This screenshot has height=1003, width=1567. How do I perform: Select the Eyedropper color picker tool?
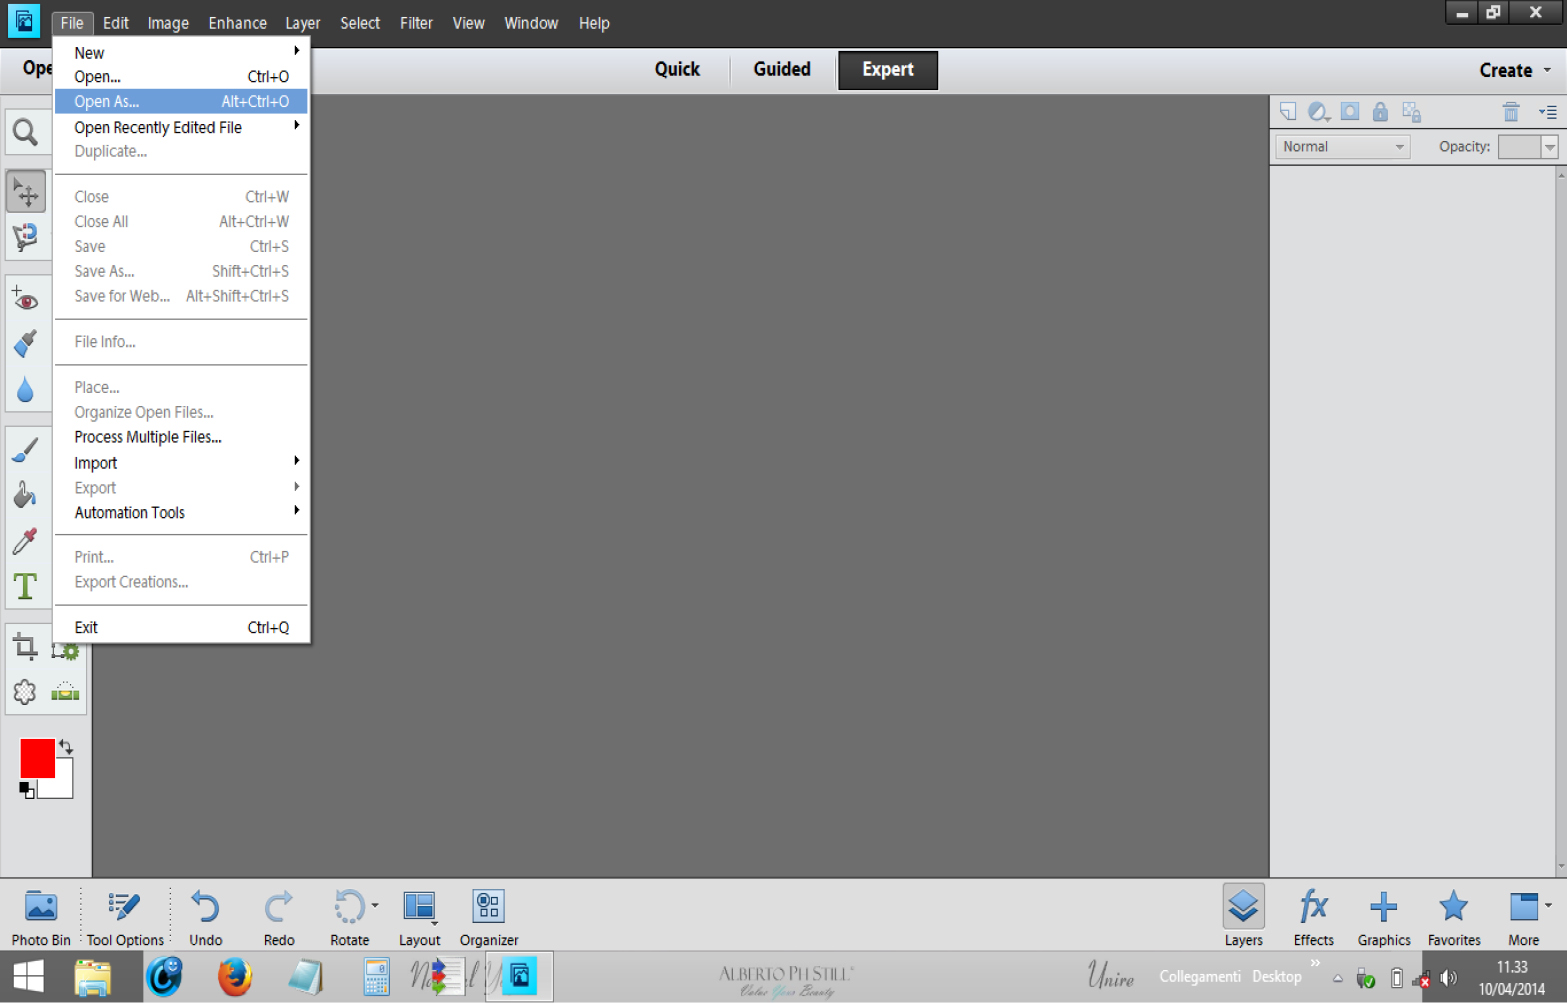(25, 541)
